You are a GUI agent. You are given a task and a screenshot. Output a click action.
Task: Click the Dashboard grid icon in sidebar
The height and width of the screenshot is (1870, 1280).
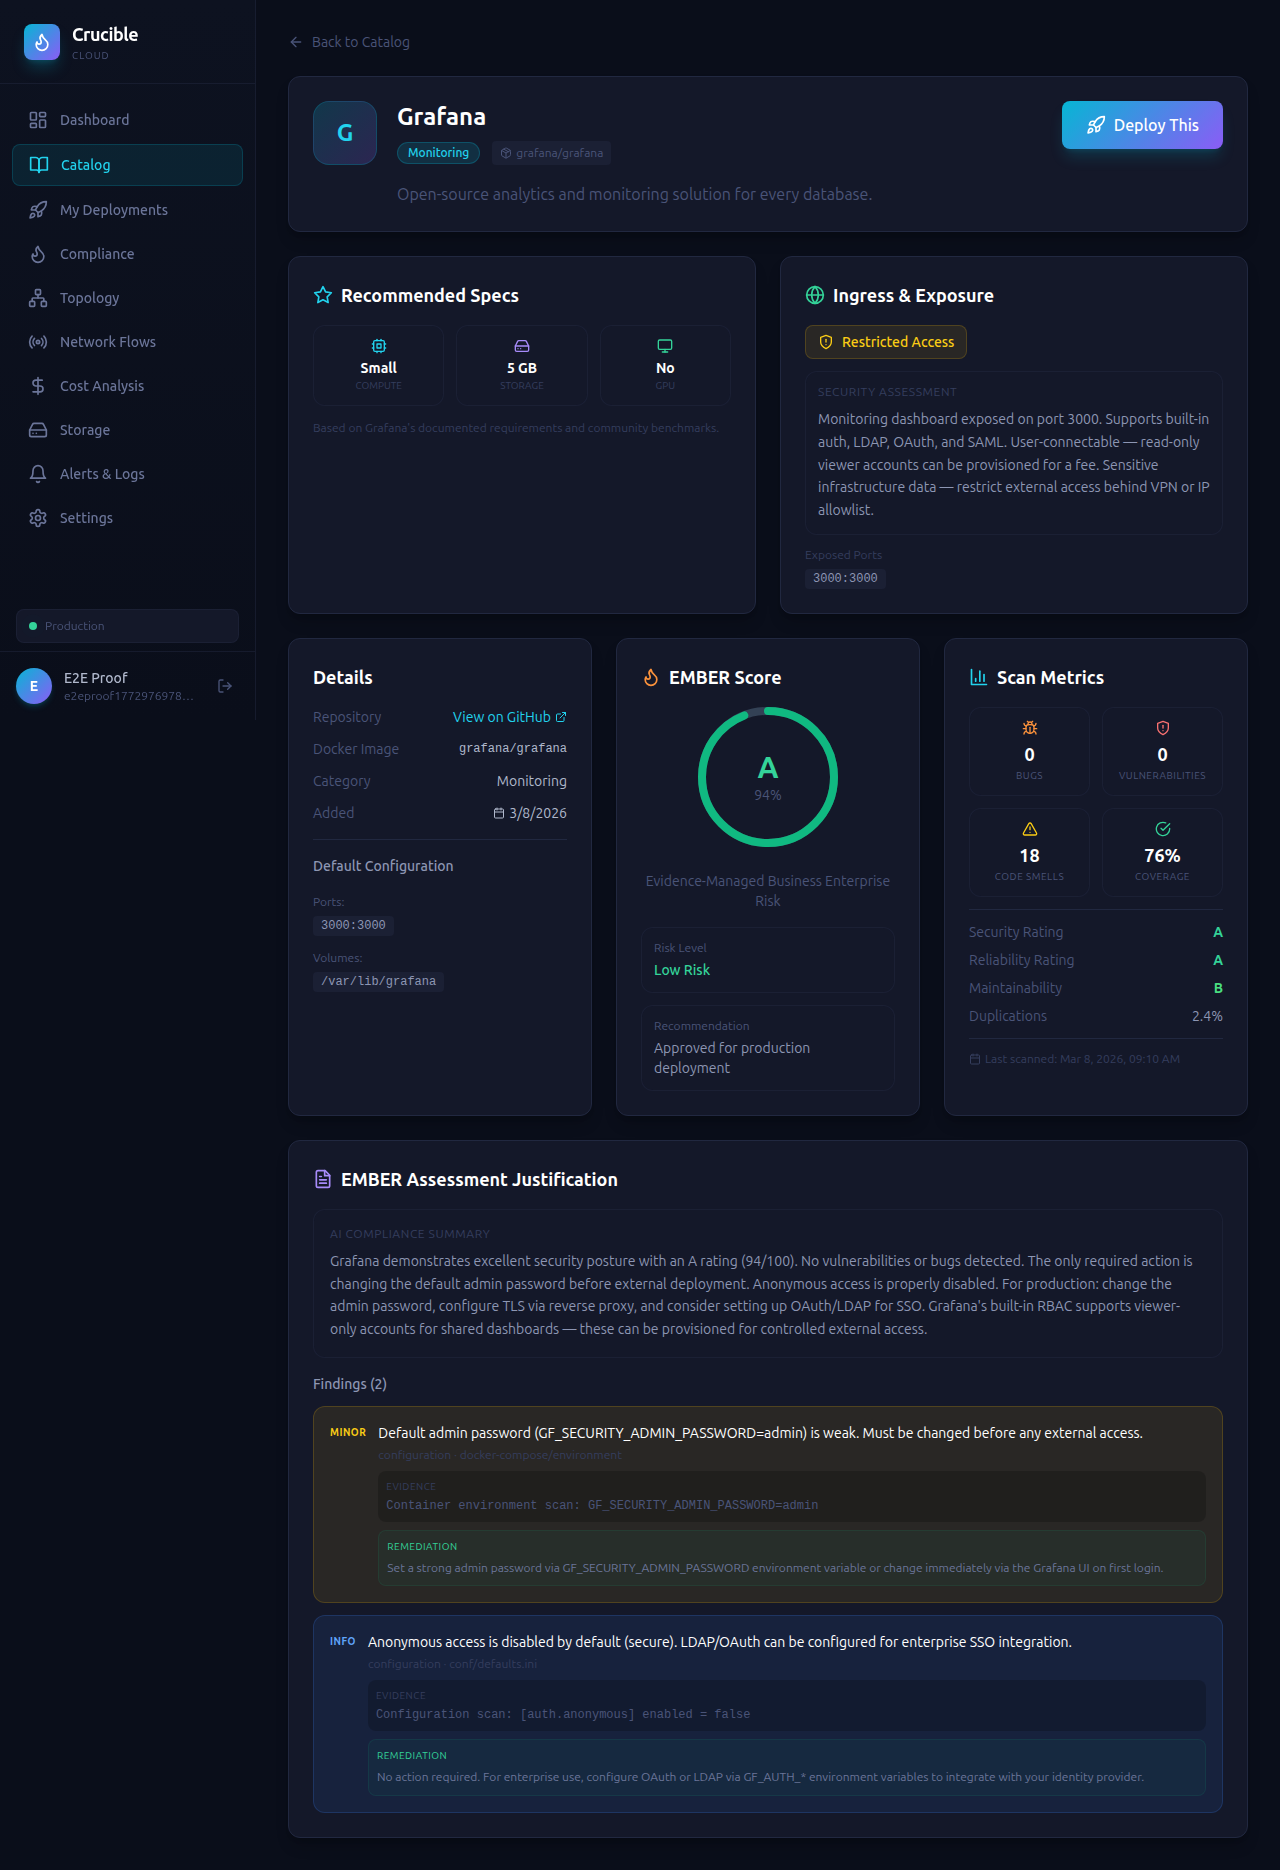click(38, 120)
